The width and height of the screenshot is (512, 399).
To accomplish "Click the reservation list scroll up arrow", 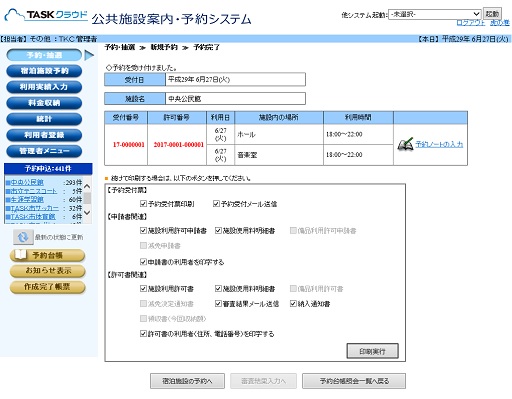I will point(87,186).
